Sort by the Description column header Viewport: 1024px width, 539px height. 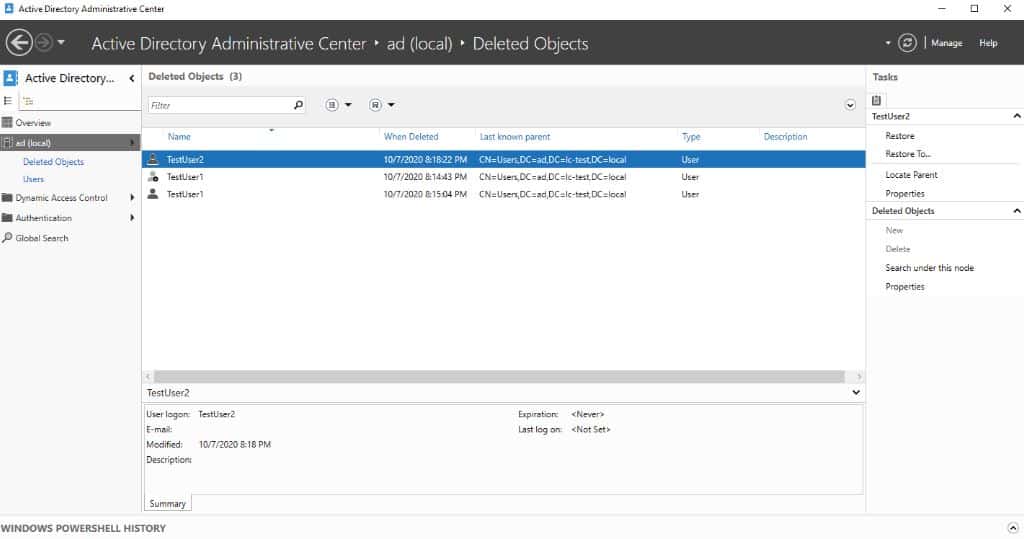[x=786, y=137]
